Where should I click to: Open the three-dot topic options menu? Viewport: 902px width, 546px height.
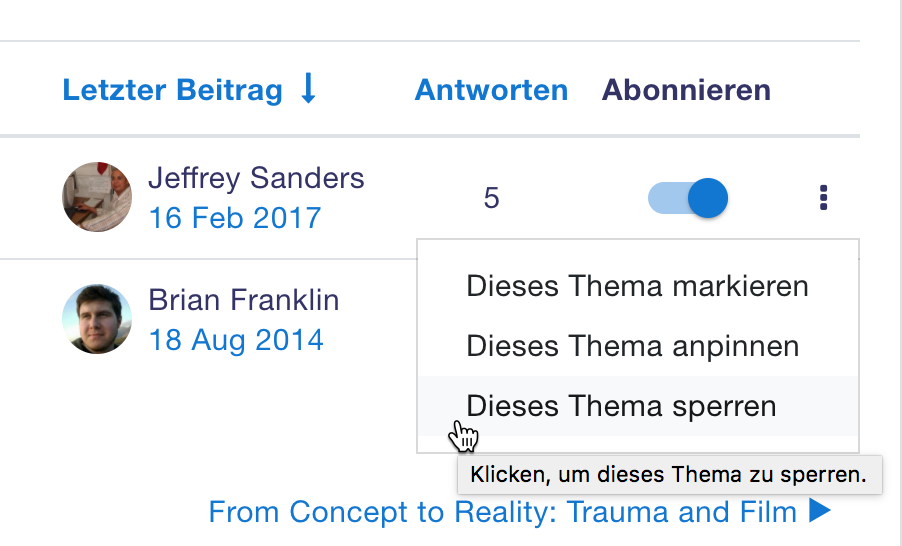(x=823, y=197)
